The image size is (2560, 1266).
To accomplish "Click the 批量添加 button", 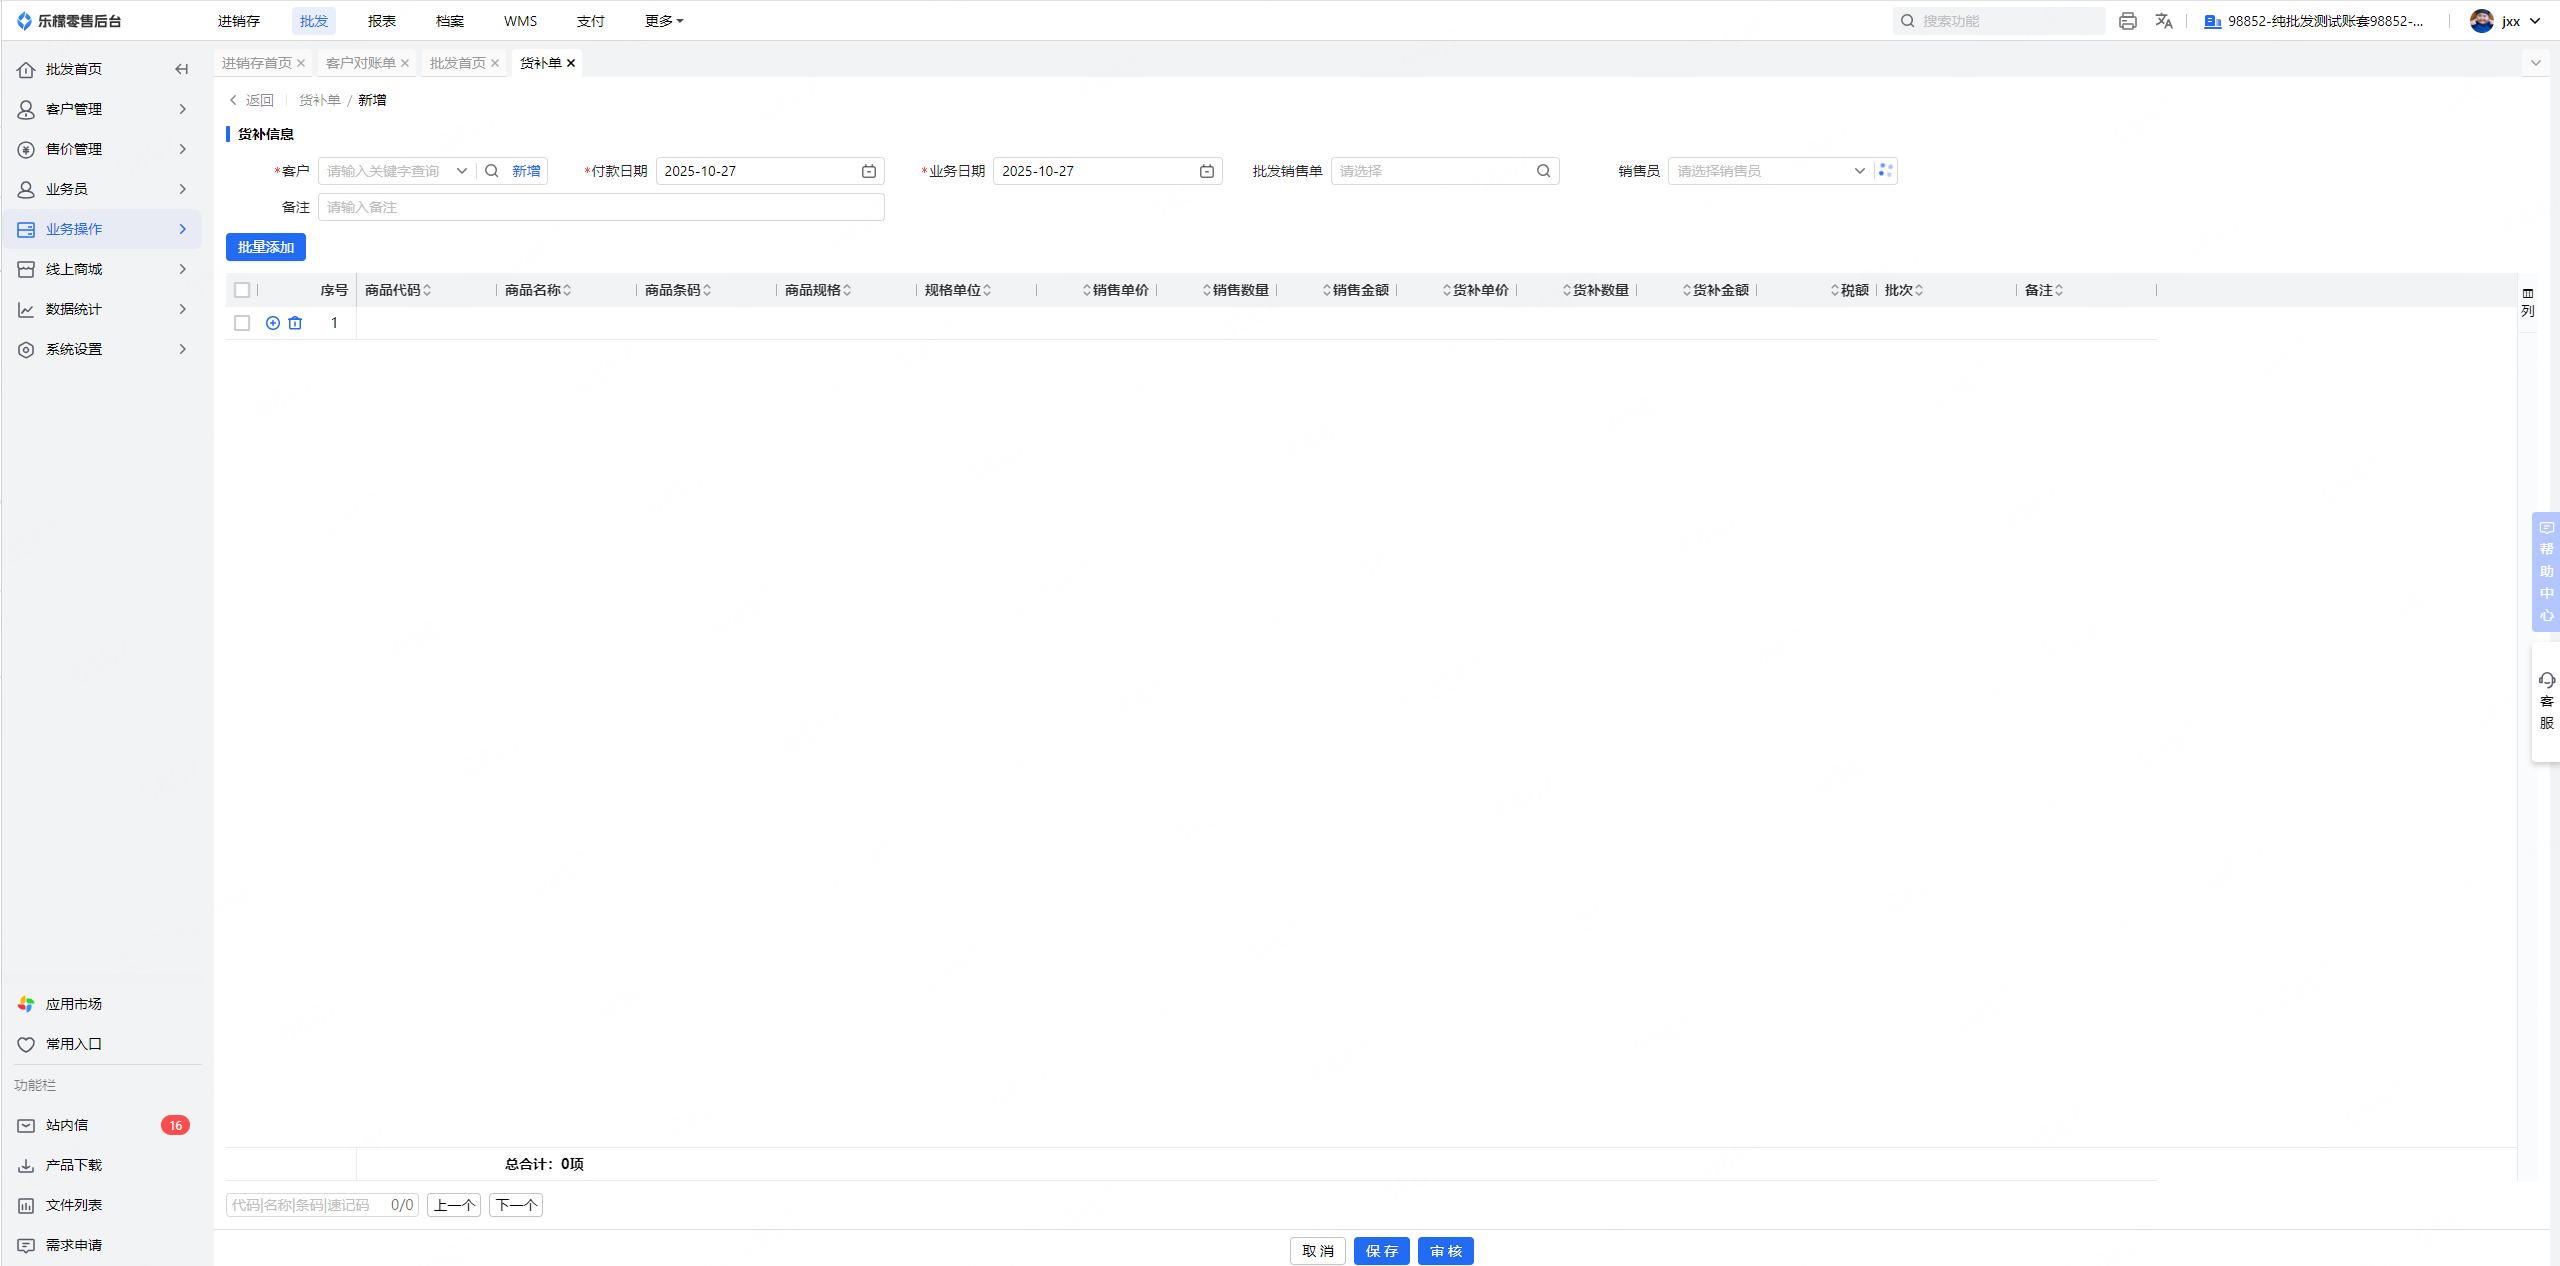I will [266, 247].
